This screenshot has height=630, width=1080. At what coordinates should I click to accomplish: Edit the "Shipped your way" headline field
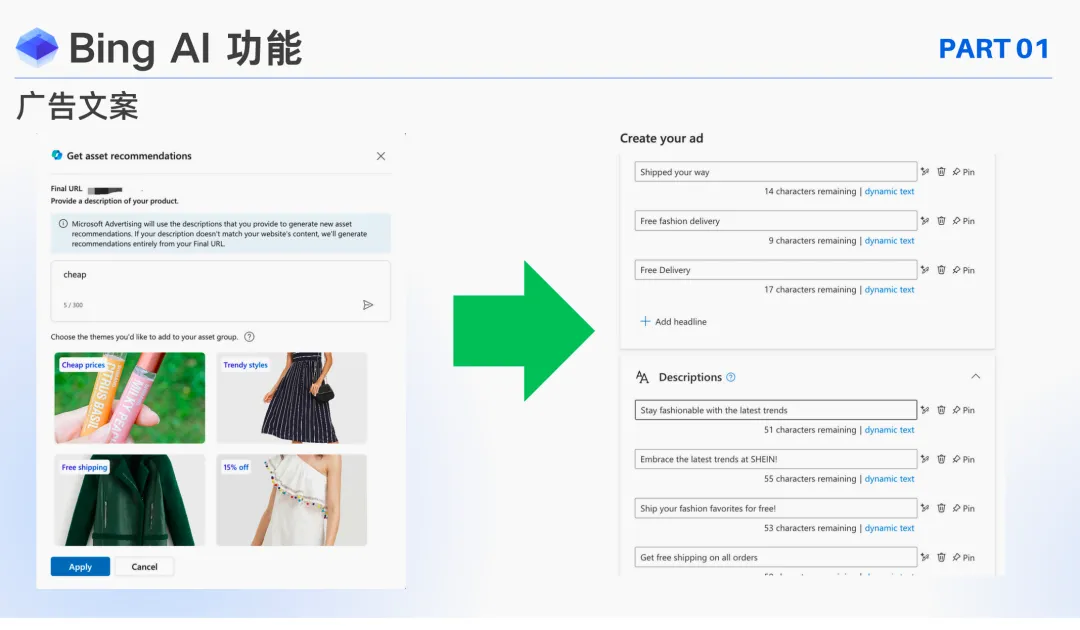[776, 171]
